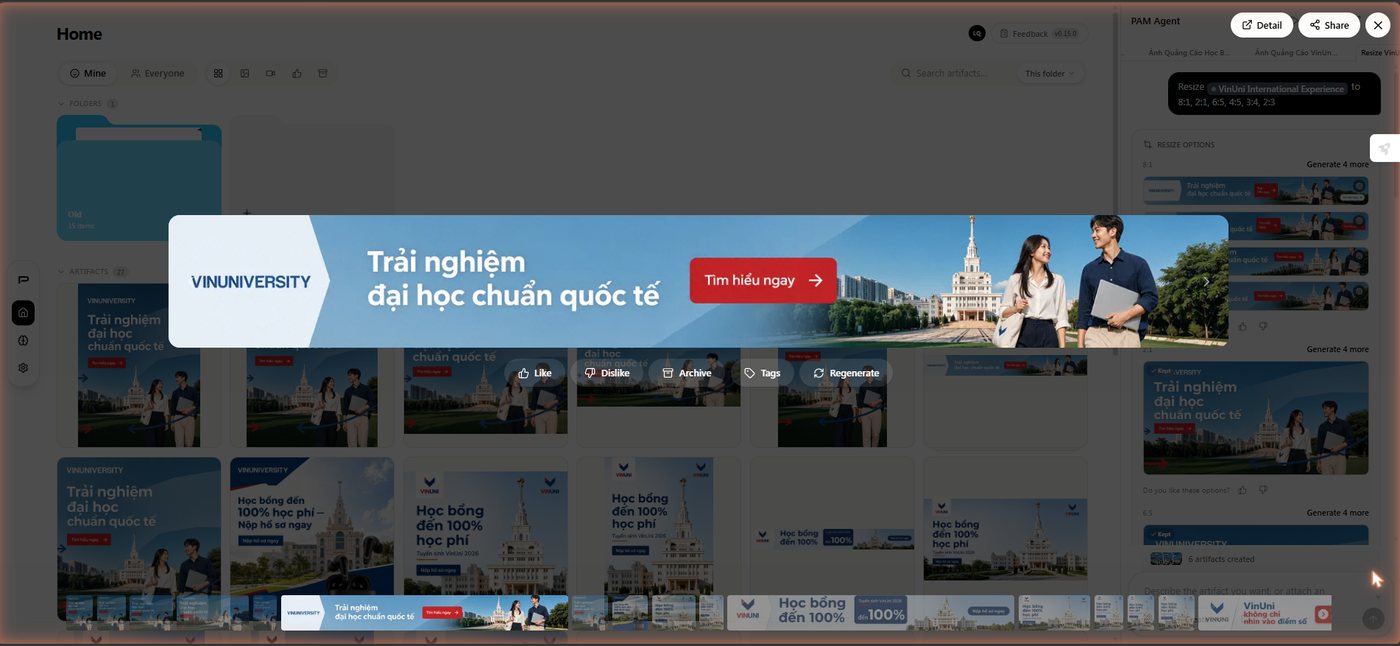Click the RESIZE OPTIONS header icon
The height and width of the screenshot is (646, 1400).
(1148, 145)
